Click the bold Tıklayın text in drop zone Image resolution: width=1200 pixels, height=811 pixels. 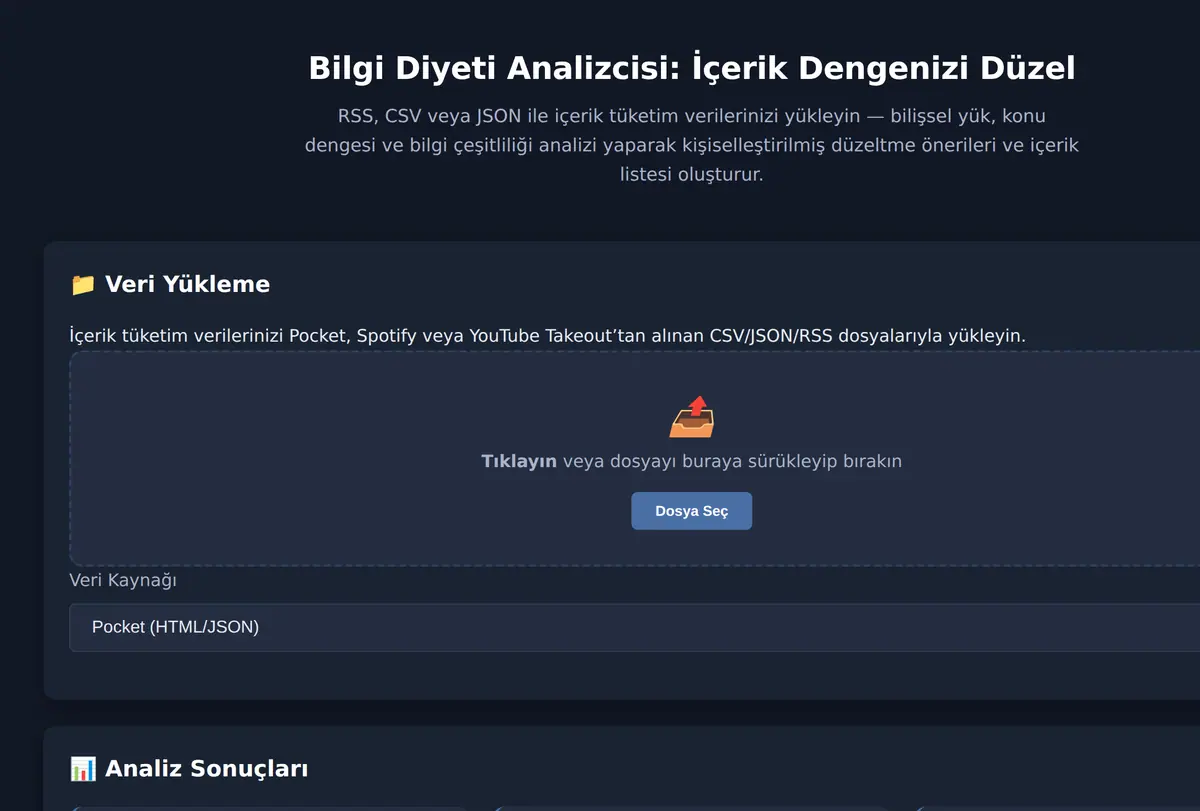click(519, 461)
